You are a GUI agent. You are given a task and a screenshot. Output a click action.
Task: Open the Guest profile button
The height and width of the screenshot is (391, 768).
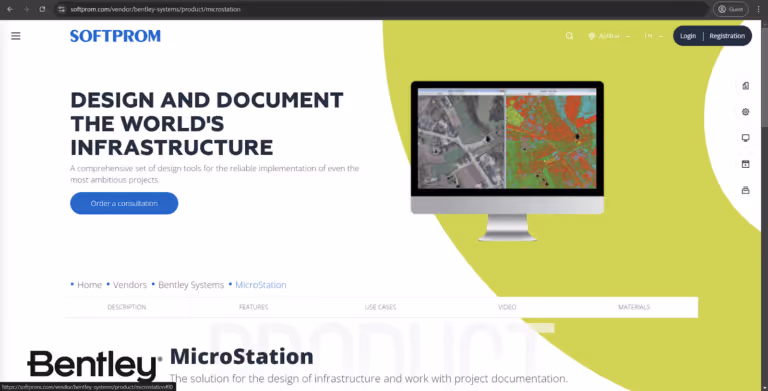[730, 9]
